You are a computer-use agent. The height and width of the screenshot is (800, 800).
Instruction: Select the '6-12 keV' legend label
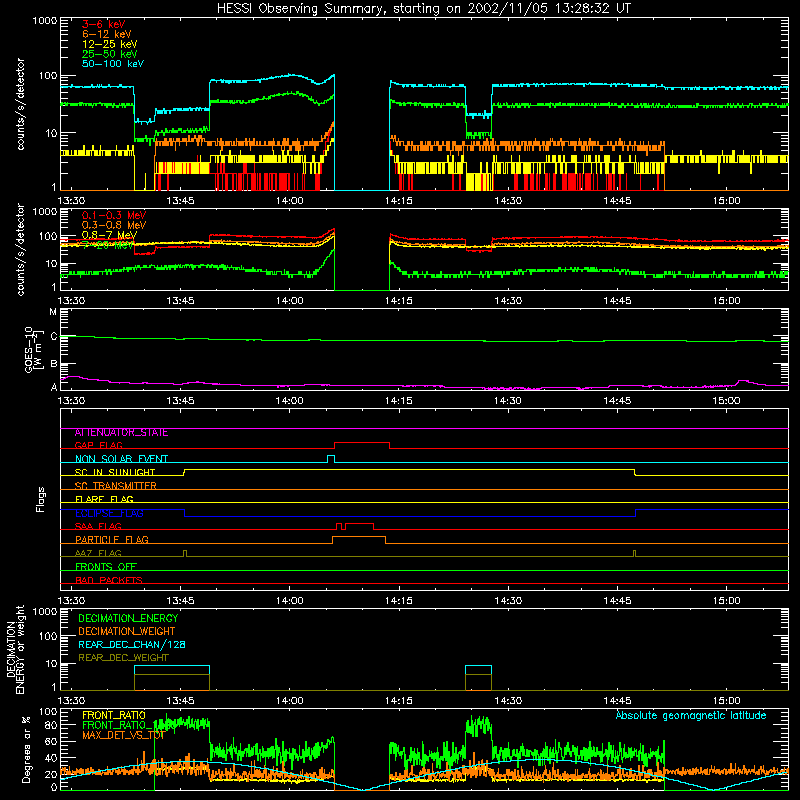107,34
